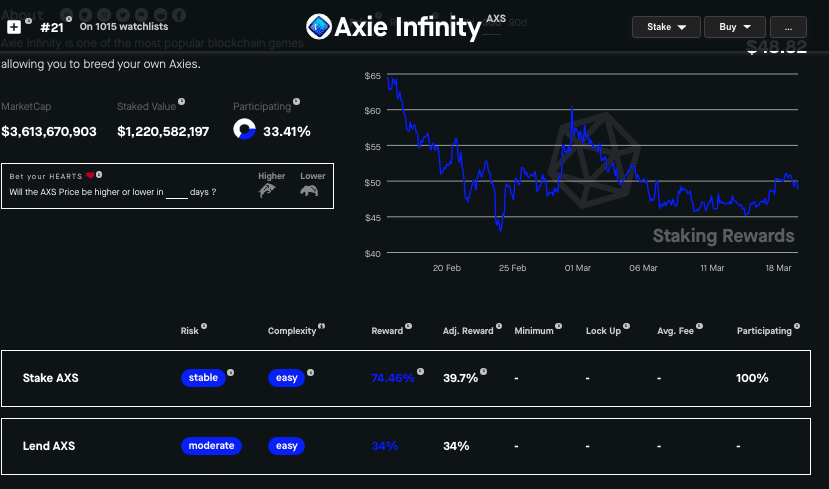
Task: Open the Buy dropdown menu
Action: (735, 27)
